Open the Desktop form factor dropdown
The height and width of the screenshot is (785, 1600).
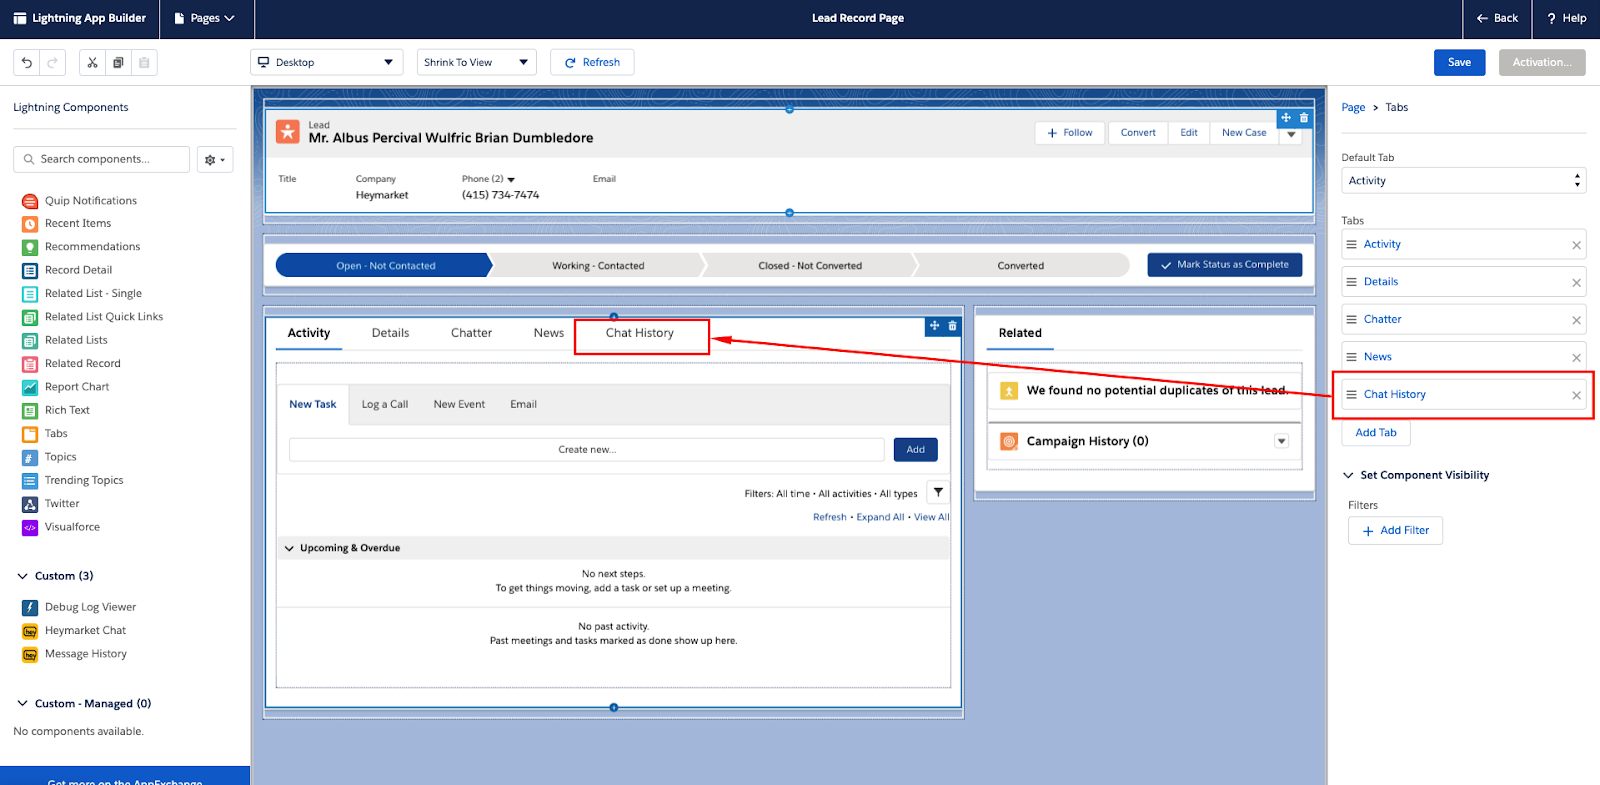click(x=327, y=62)
